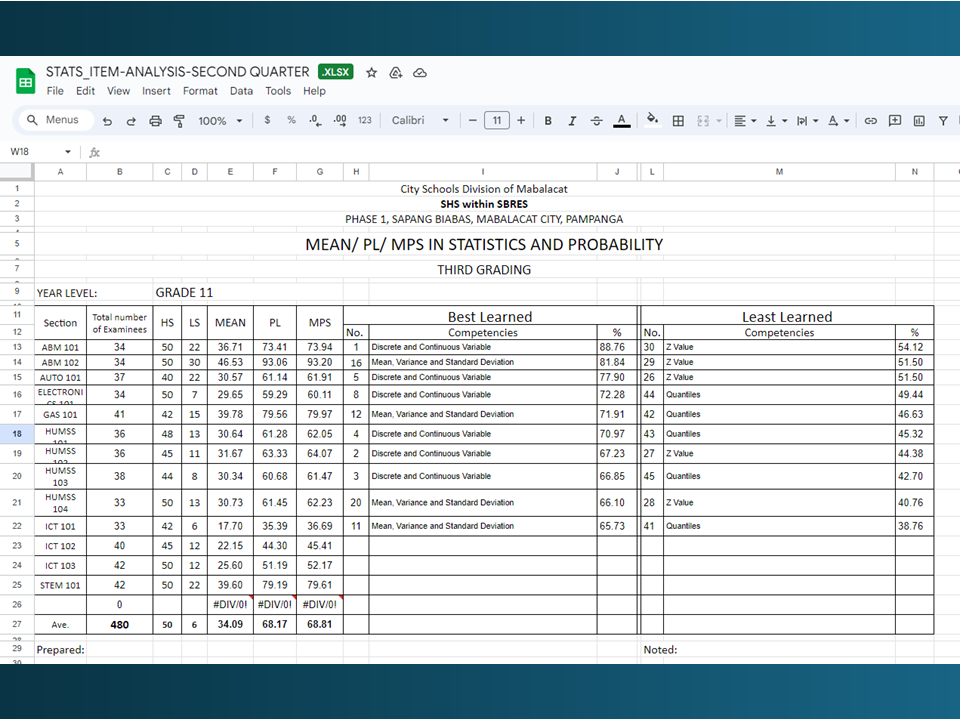This screenshot has width=960, height=720.
Task: Select the Paint format roller tool
Action: tap(179, 121)
